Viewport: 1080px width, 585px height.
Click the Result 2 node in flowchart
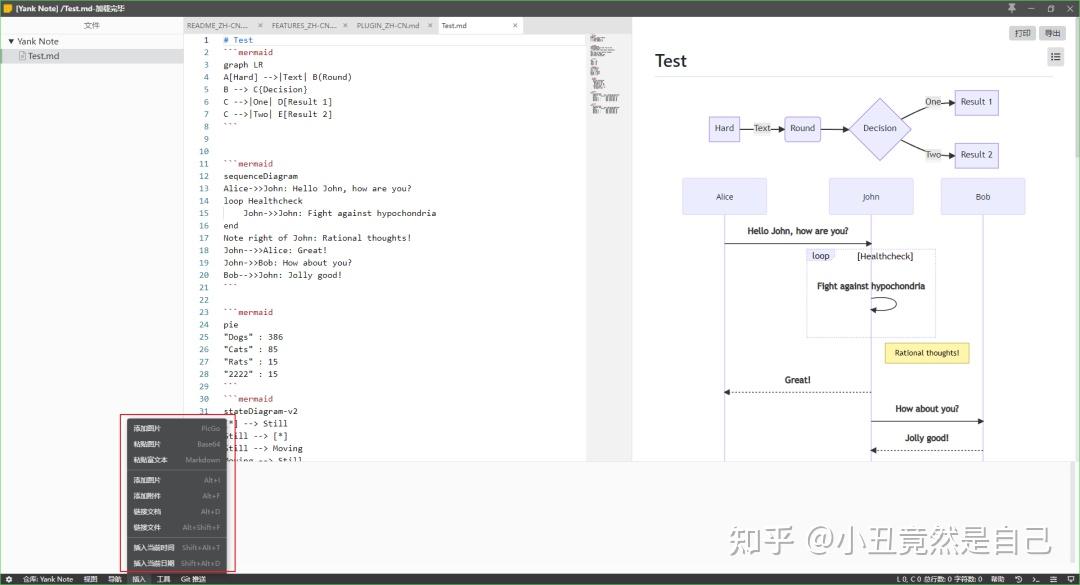[x=977, y=155]
